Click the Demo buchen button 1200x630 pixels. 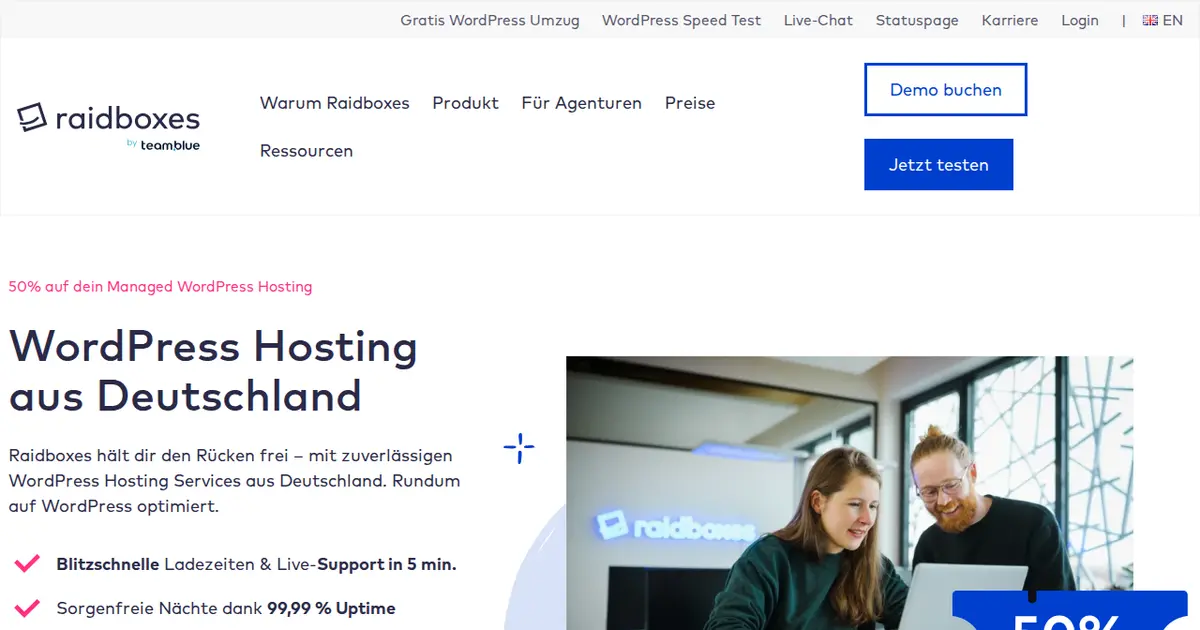coord(946,90)
